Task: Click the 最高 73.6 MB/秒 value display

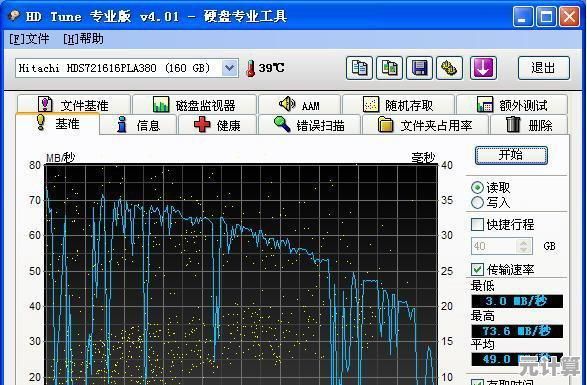Action: coord(517,331)
